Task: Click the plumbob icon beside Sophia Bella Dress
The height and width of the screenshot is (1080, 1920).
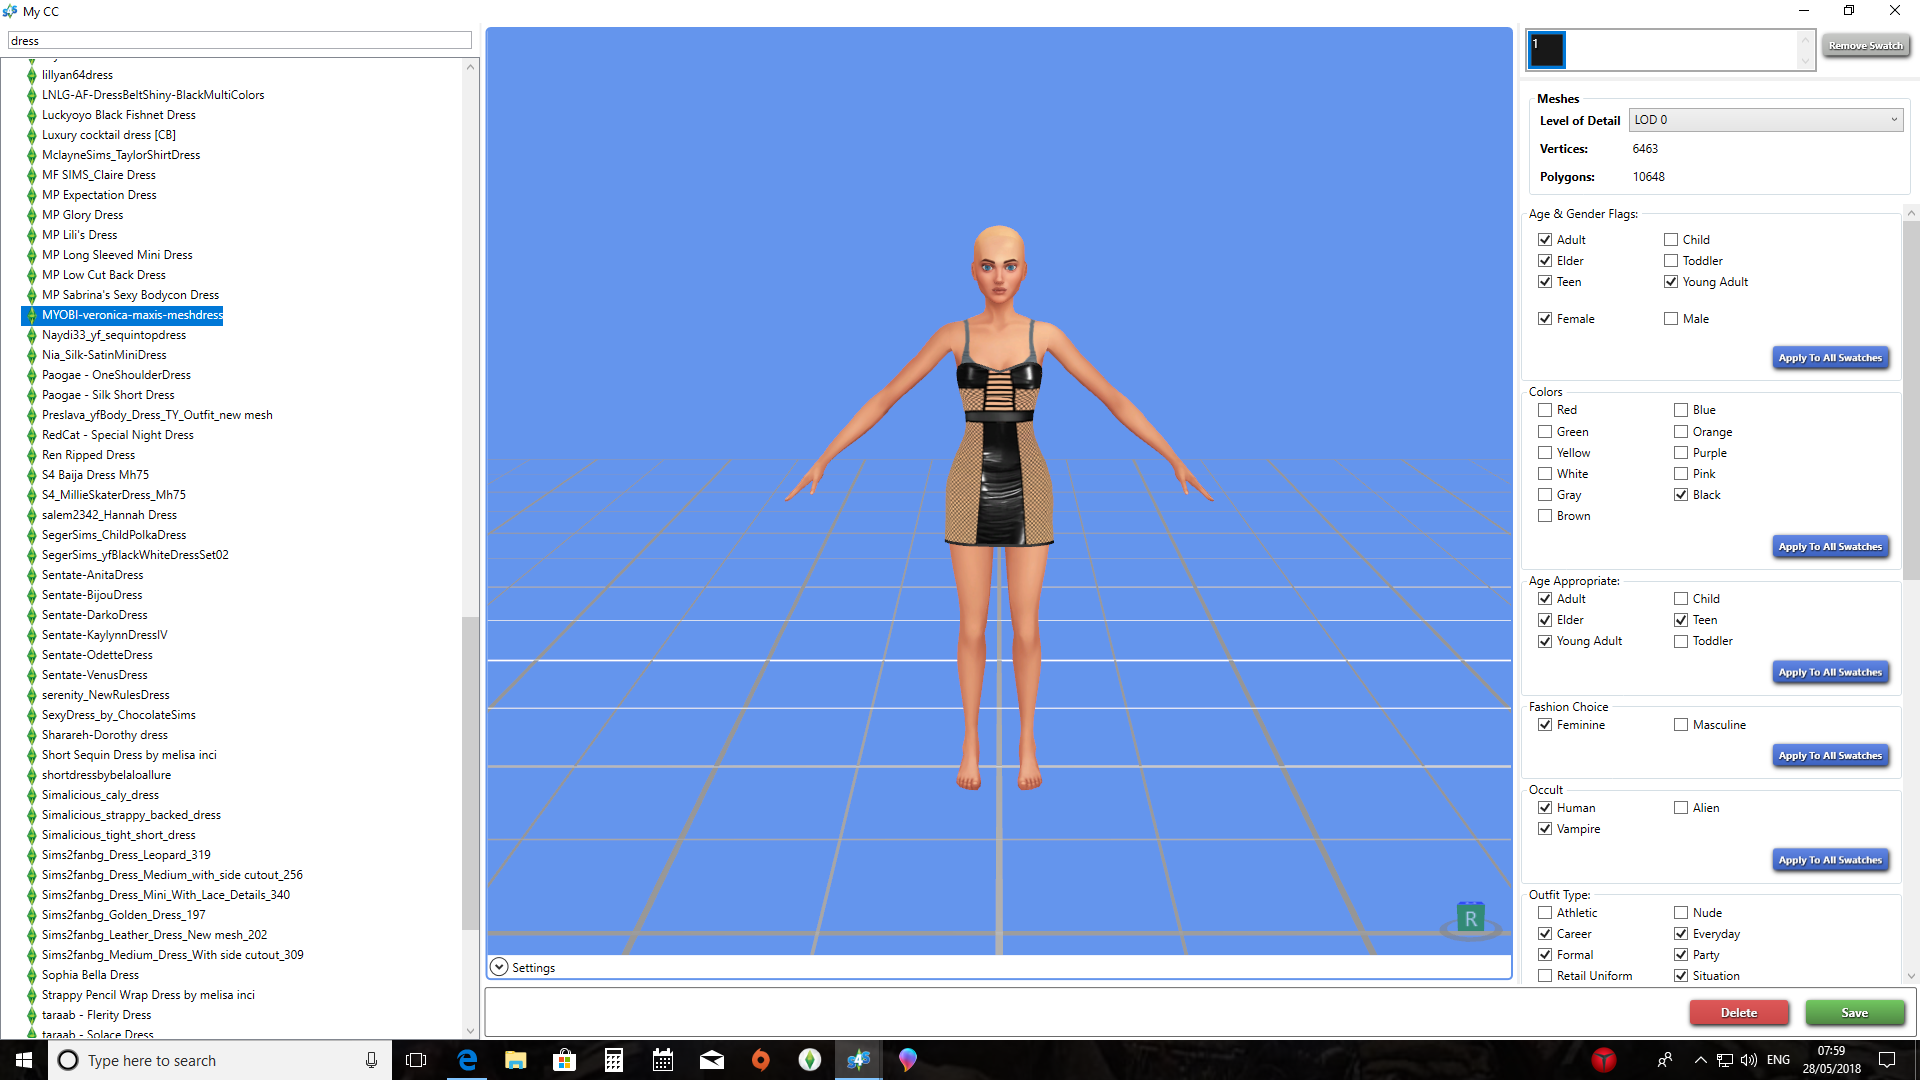Action: click(31, 975)
